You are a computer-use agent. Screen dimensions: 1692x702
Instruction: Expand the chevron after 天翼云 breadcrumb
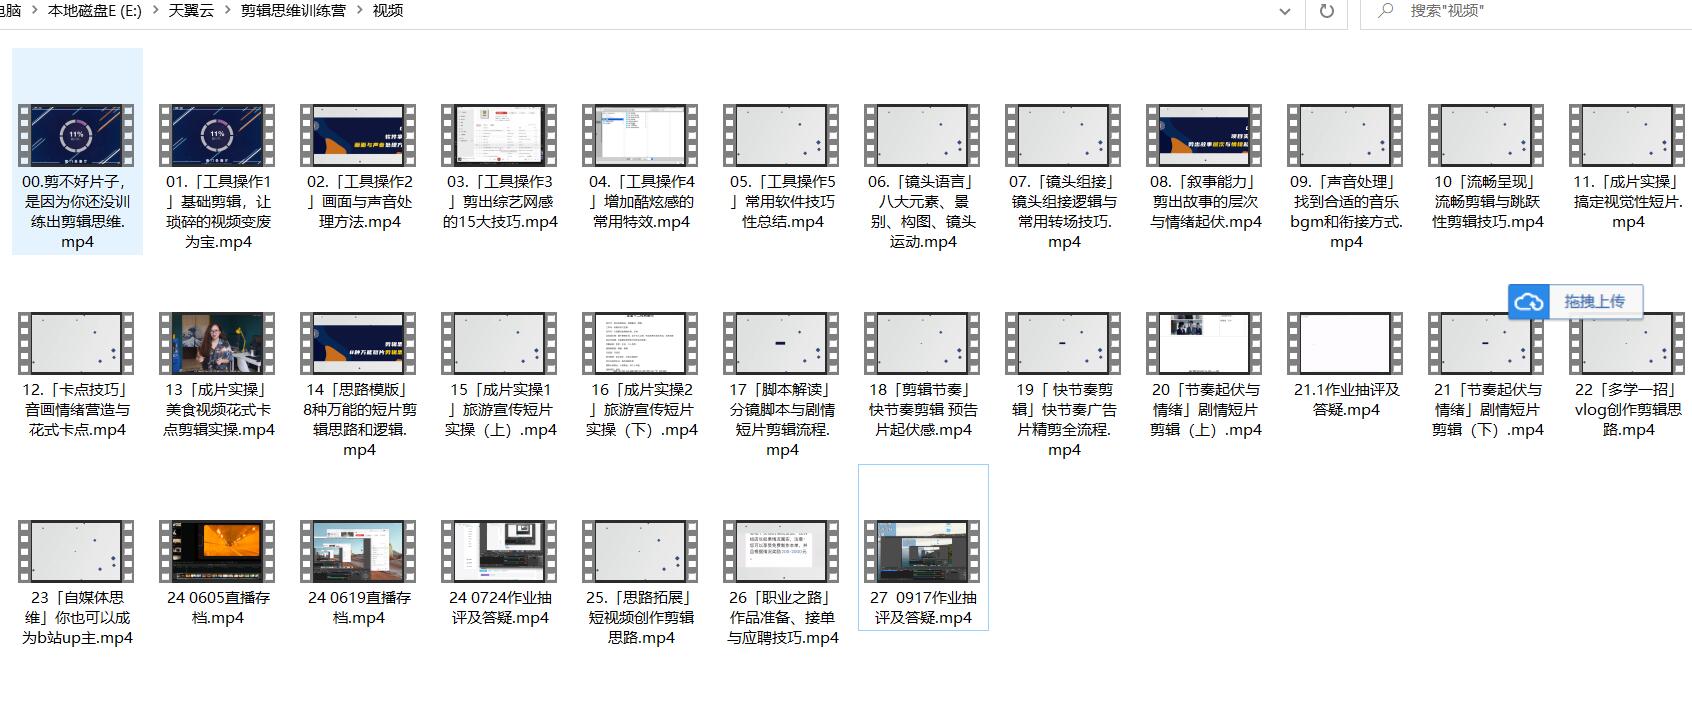[228, 11]
